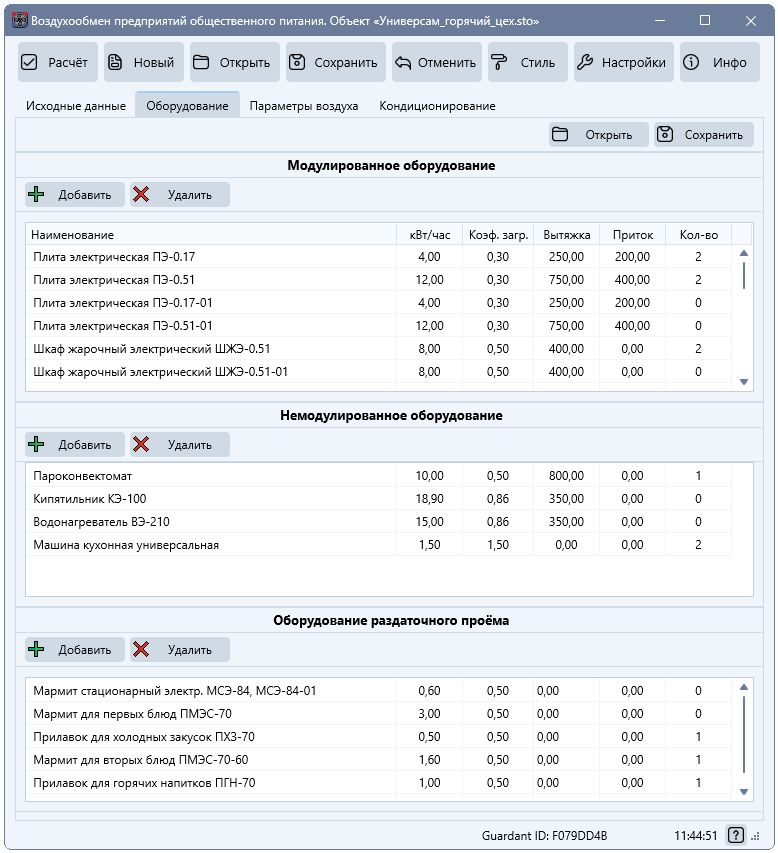The image size is (778, 853).
Task: Add equipment to раздаточного проёма section
Action: point(75,649)
